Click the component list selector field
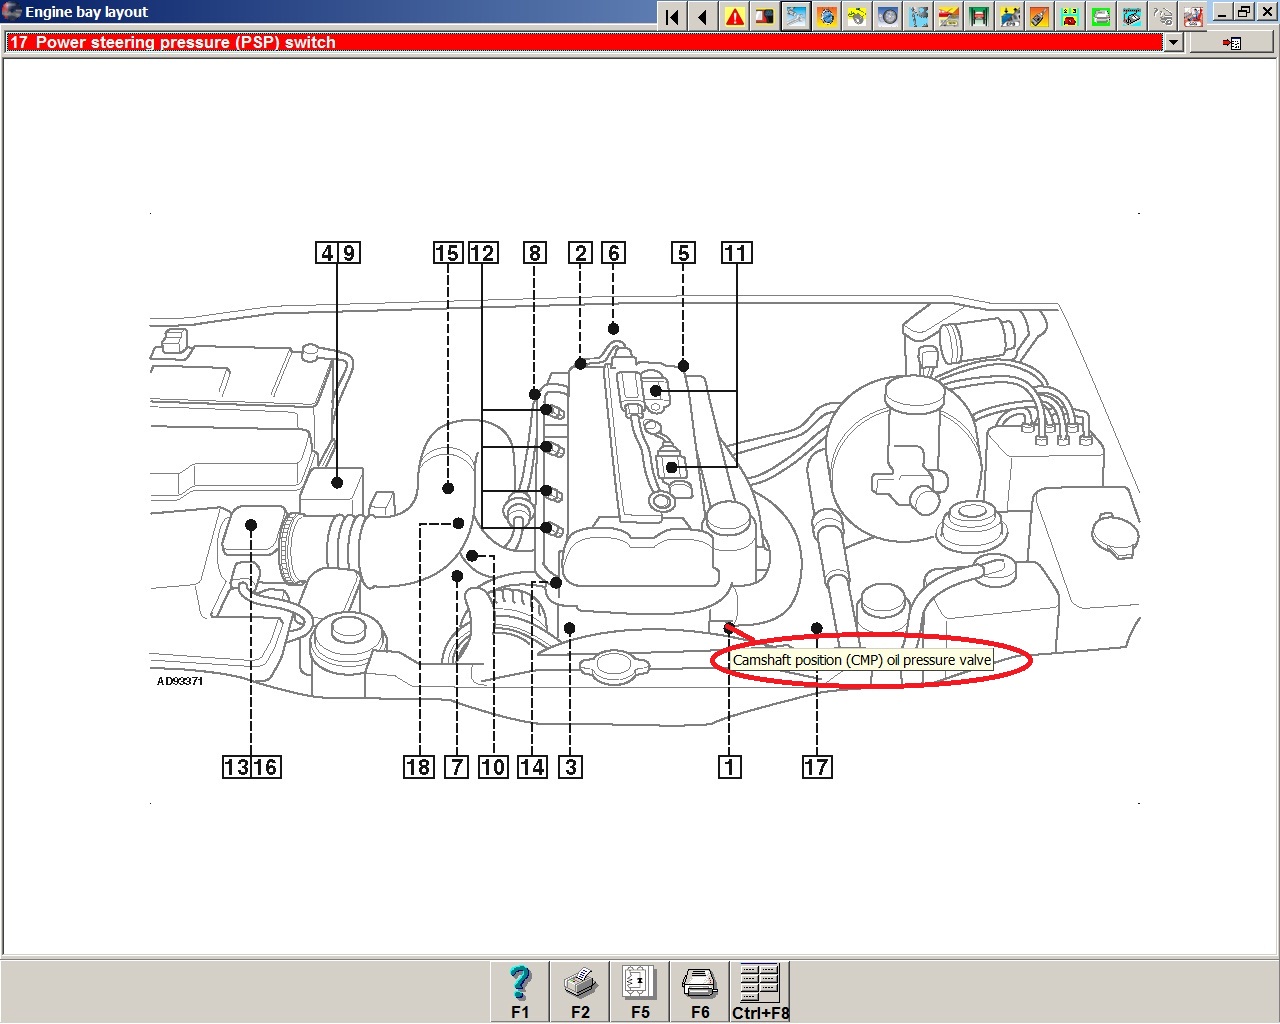The width and height of the screenshot is (1280, 1024). 585,42
